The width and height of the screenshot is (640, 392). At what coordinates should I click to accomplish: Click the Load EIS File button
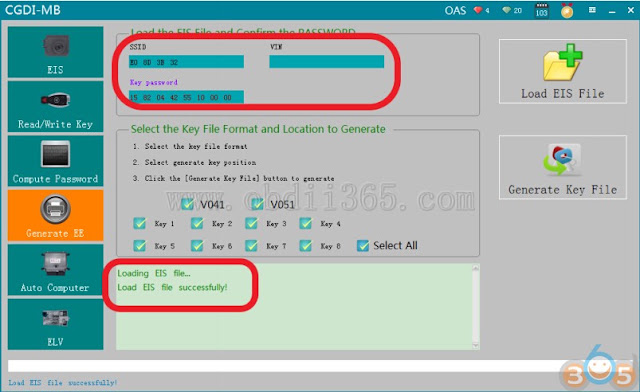point(562,71)
